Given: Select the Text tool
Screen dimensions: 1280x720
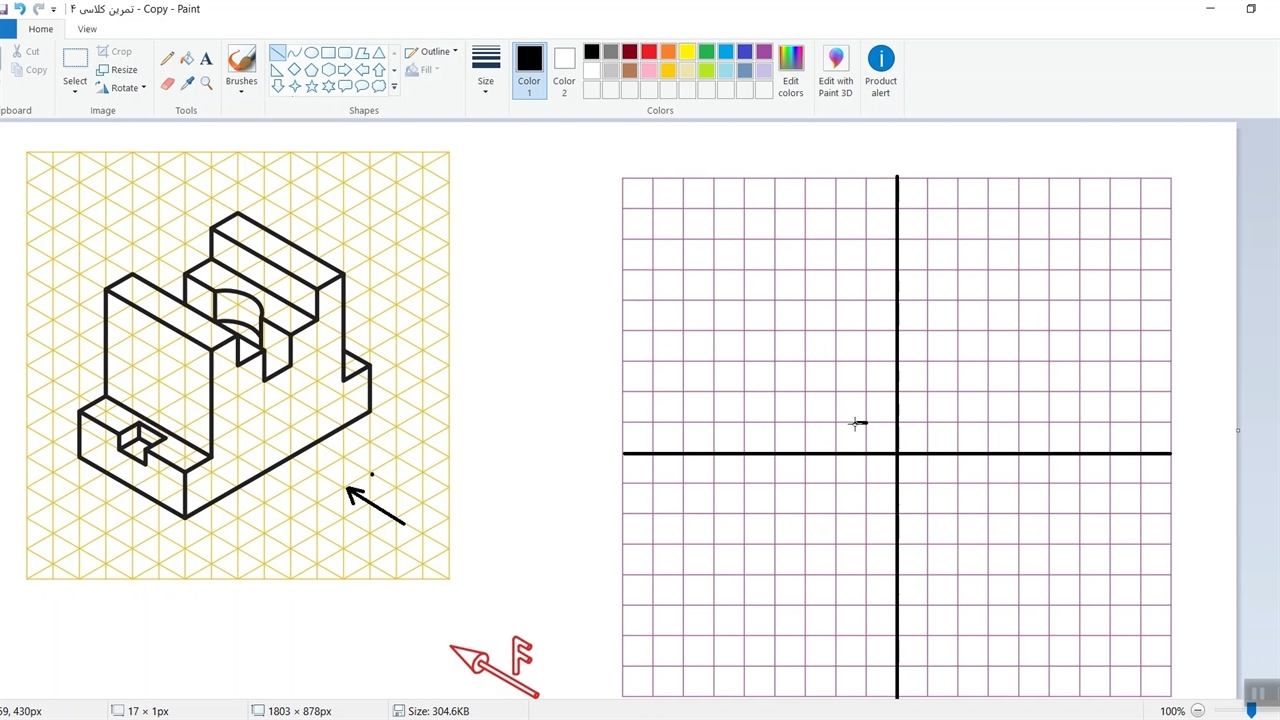Looking at the screenshot, I should (x=206, y=59).
